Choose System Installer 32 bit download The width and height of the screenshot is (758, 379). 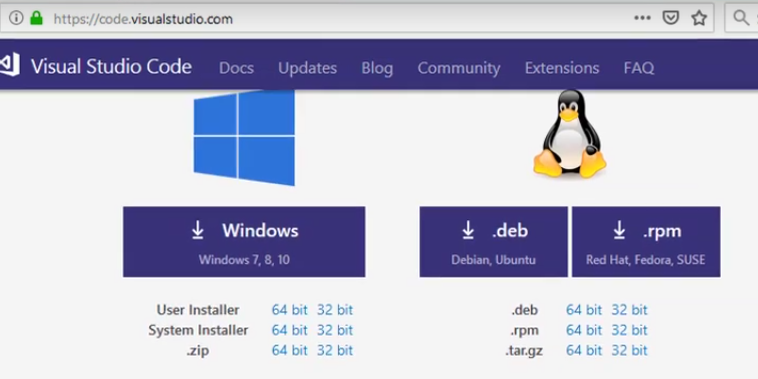335,330
